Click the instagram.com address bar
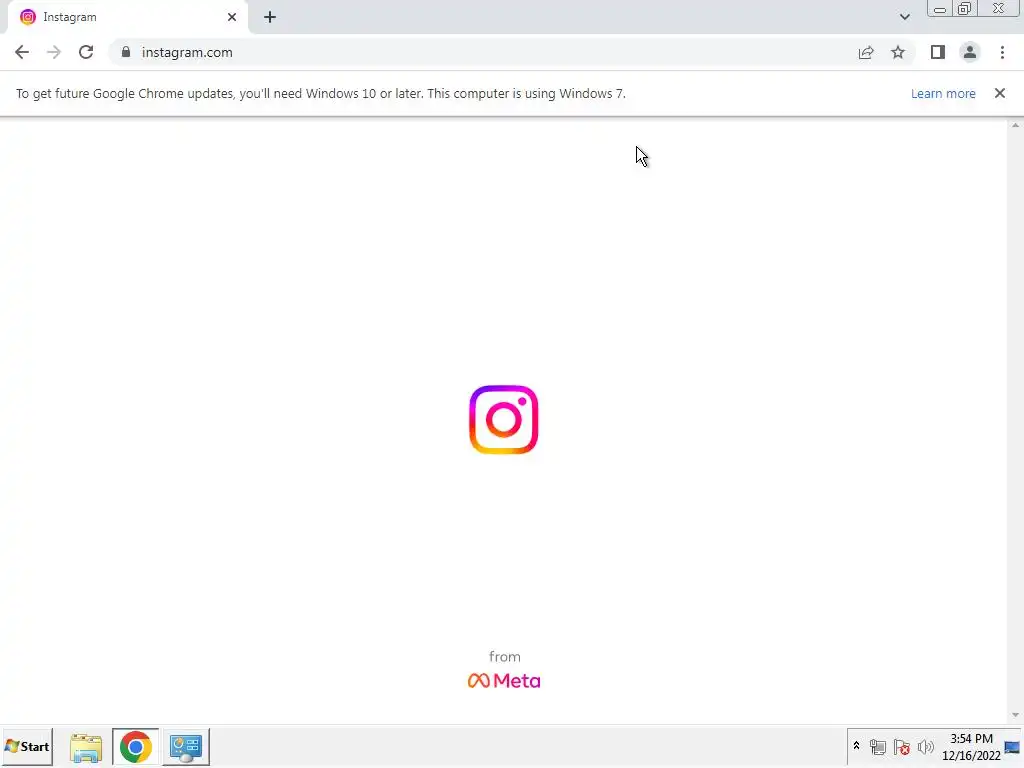Screen dimensions: 1024x768 (x=483, y=52)
